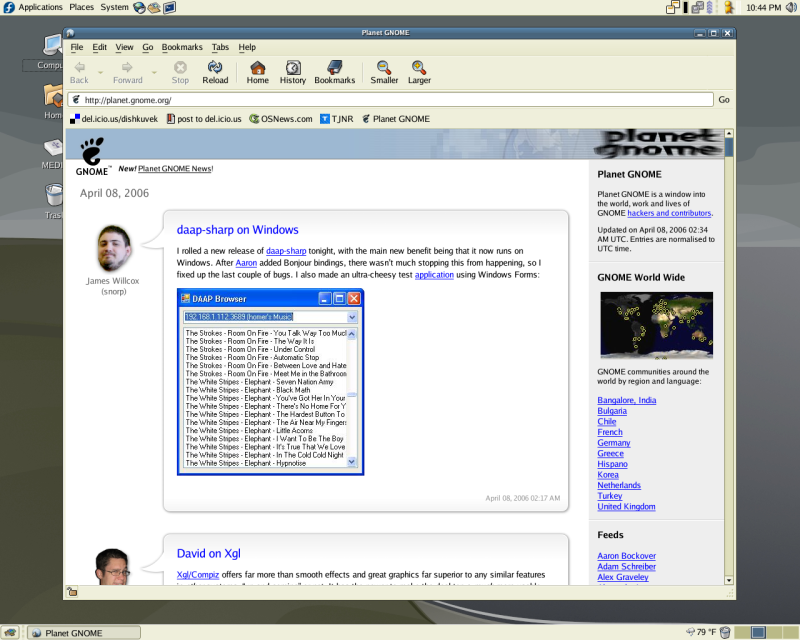800x640 pixels.
Task: Open Forward history dropdown arrow
Action: [154, 72]
